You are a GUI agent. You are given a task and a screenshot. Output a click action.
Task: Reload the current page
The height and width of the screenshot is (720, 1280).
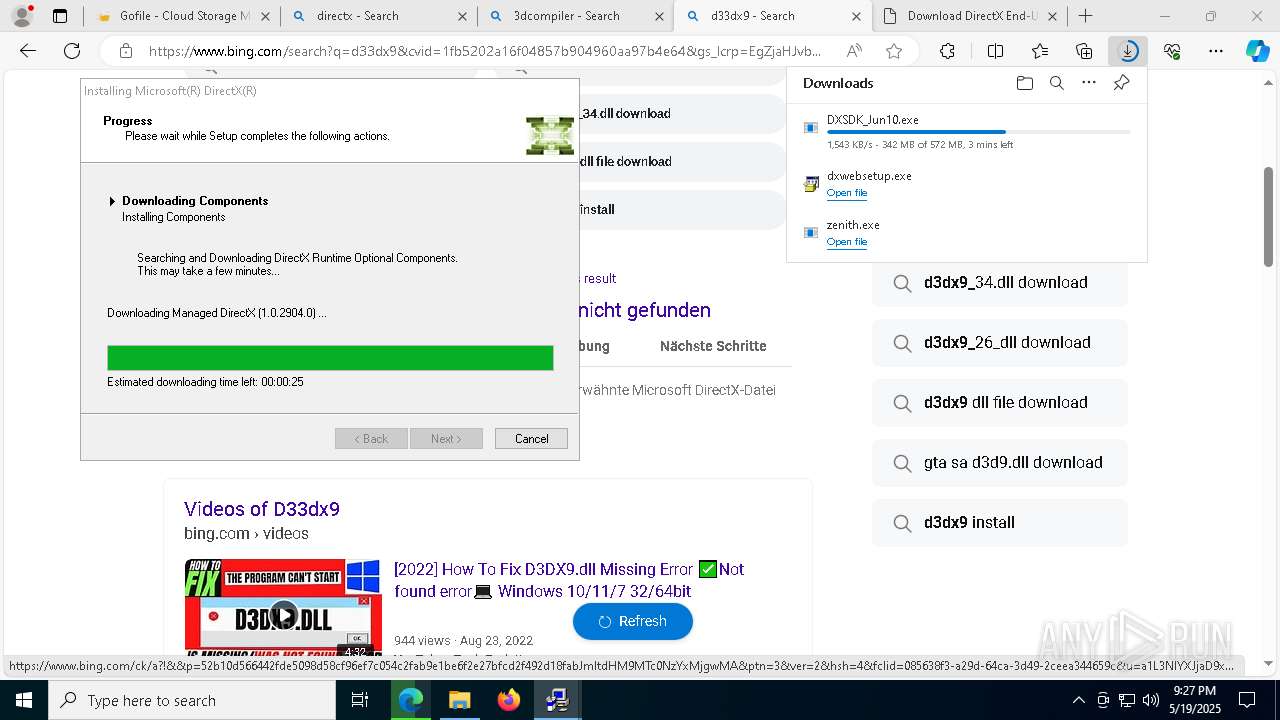(72, 51)
